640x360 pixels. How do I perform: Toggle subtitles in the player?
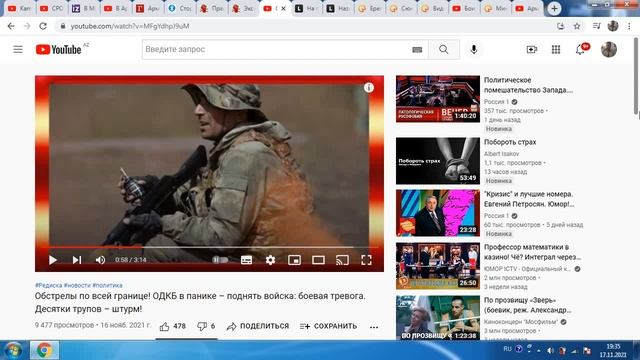coord(247,260)
